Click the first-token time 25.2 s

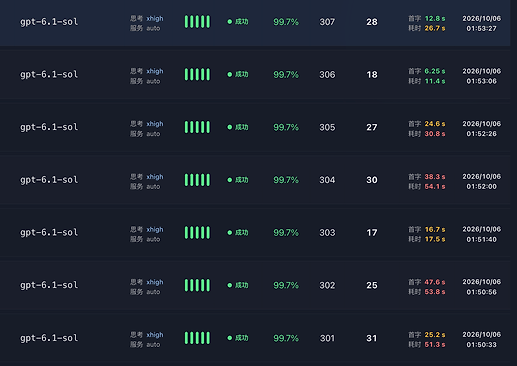(x=435, y=335)
